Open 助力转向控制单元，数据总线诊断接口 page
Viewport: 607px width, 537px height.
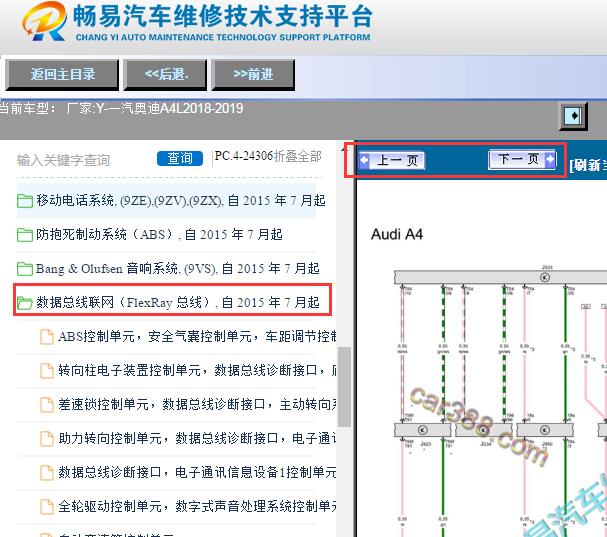(197, 439)
